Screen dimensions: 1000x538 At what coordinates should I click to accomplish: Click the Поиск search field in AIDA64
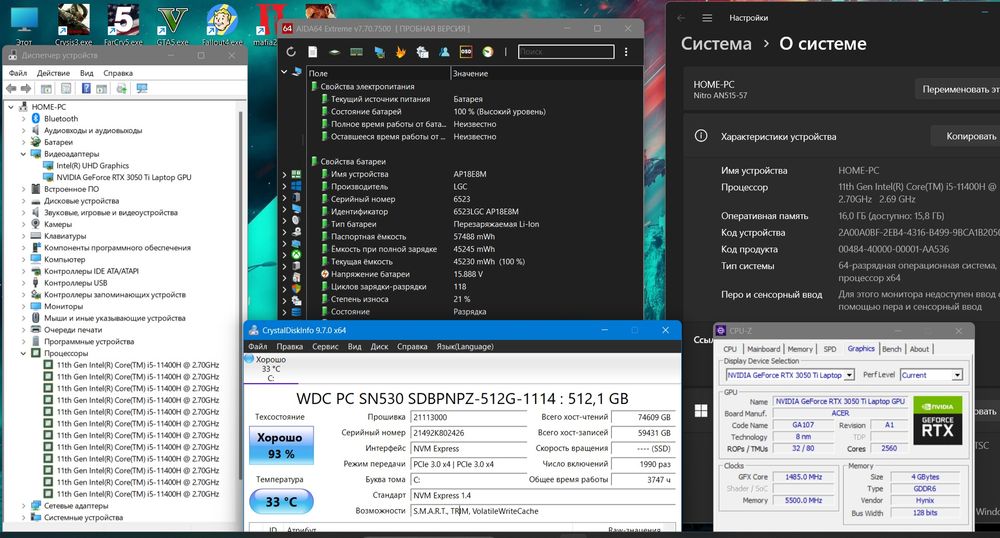pyautogui.click(x=566, y=52)
